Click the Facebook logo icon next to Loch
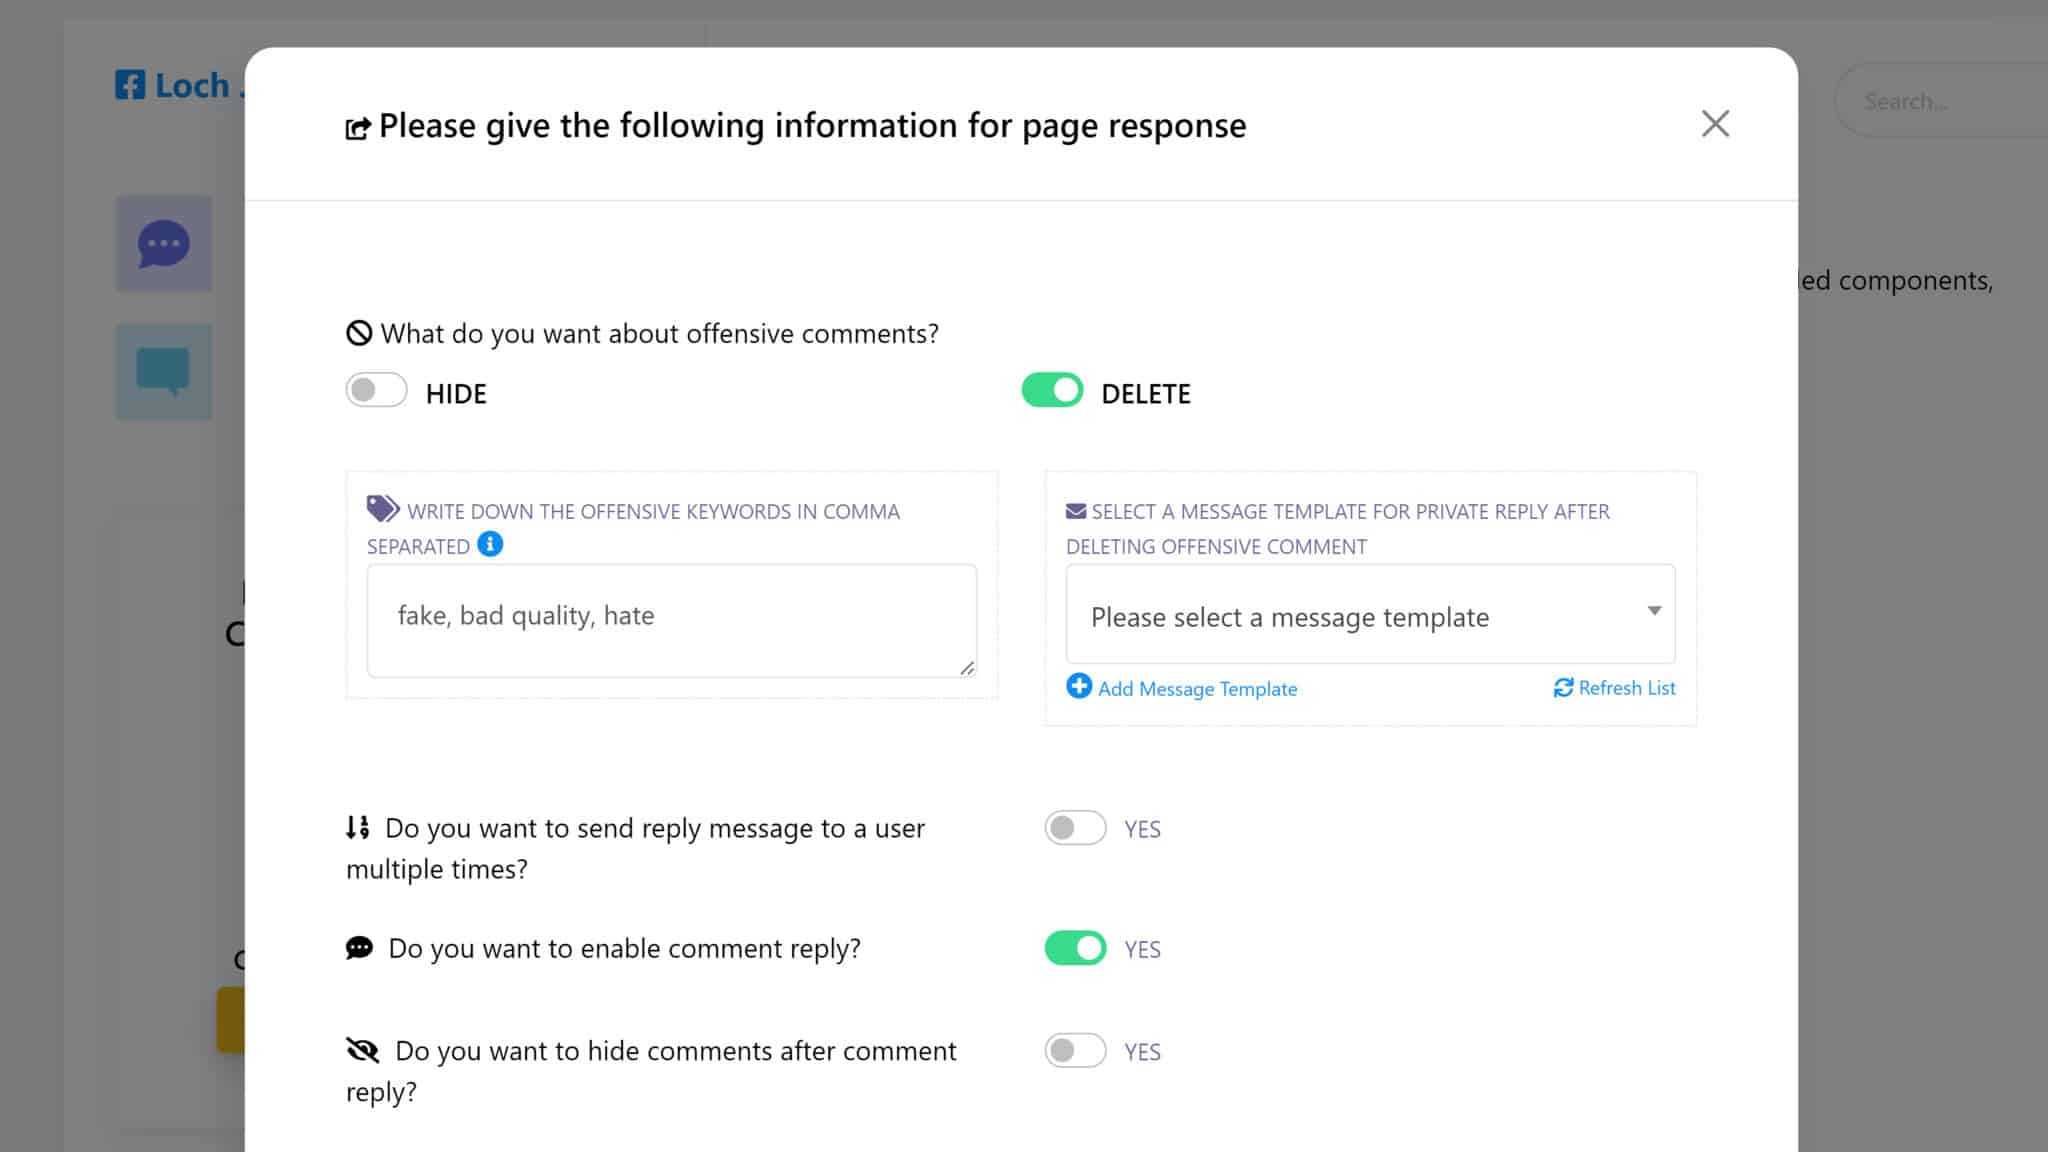Viewport: 2048px width, 1152px height. pos(130,85)
